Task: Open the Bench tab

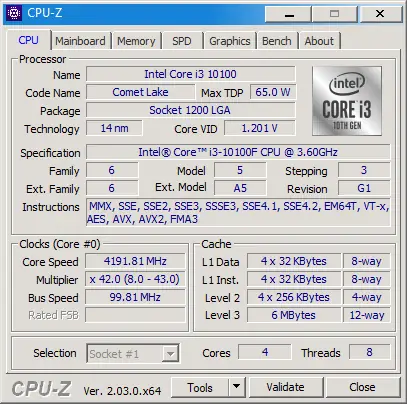Action: coord(277,41)
